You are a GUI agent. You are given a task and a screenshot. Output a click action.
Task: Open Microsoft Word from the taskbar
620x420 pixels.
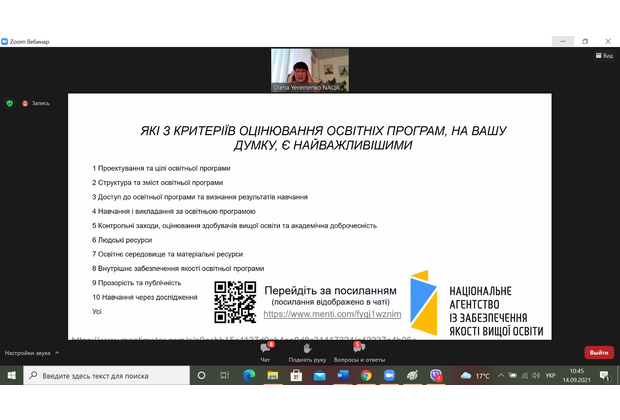point(342,376)
